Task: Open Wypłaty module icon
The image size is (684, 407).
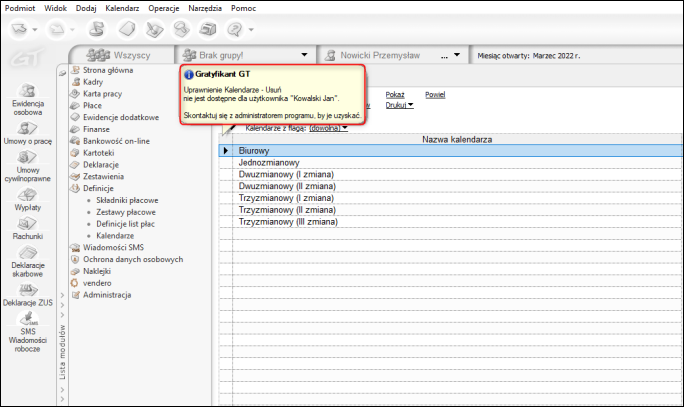Action: [27, 199]
